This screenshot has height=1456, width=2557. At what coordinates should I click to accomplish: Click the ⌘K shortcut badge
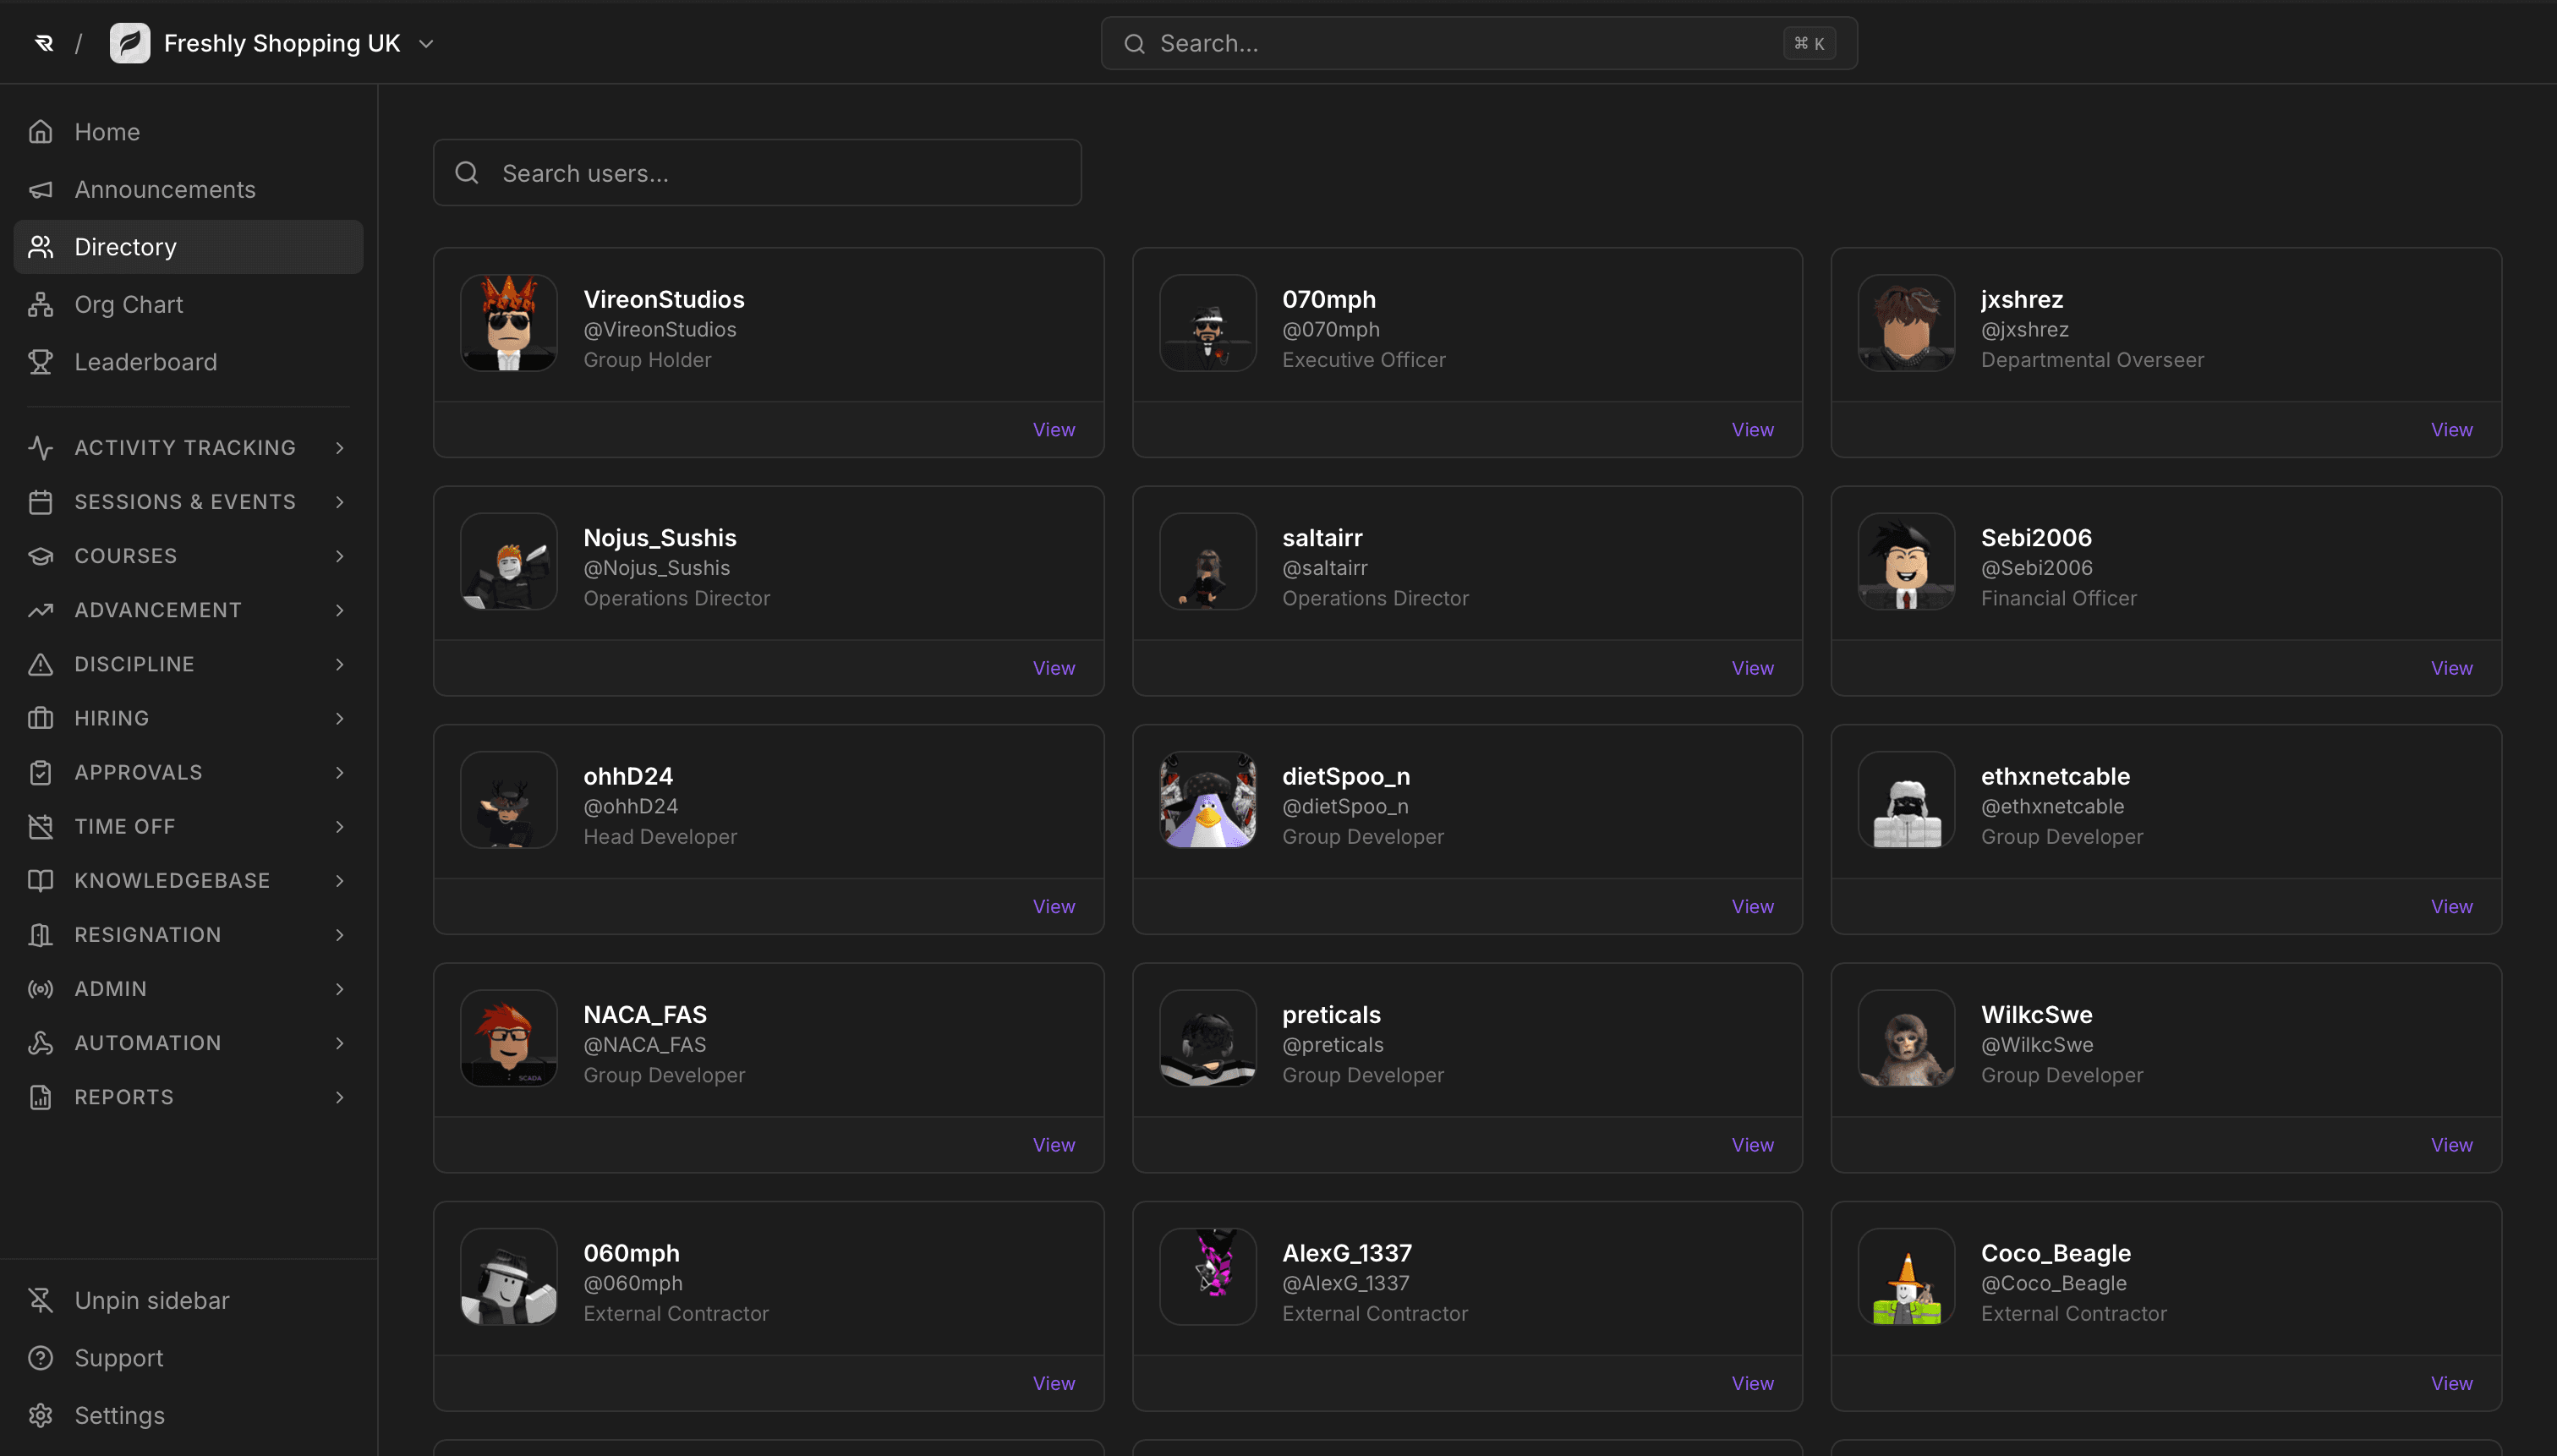1809,43
